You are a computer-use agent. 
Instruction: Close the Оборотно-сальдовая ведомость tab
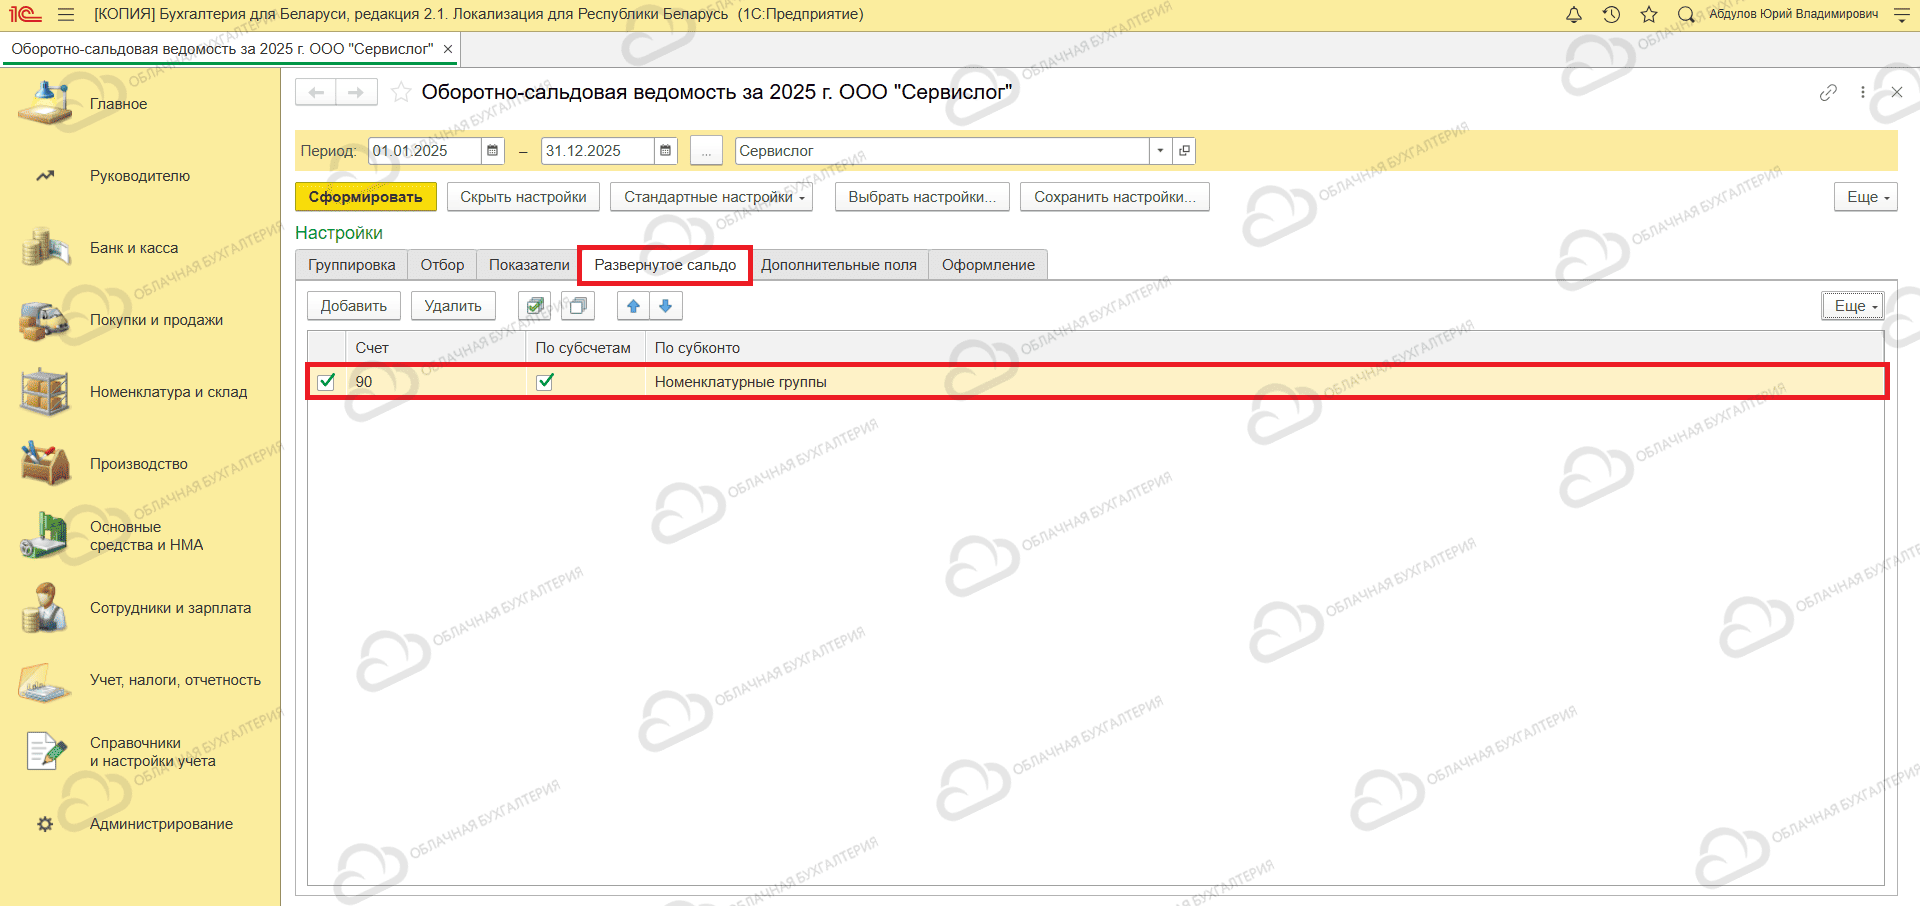(x=448, y=49)
